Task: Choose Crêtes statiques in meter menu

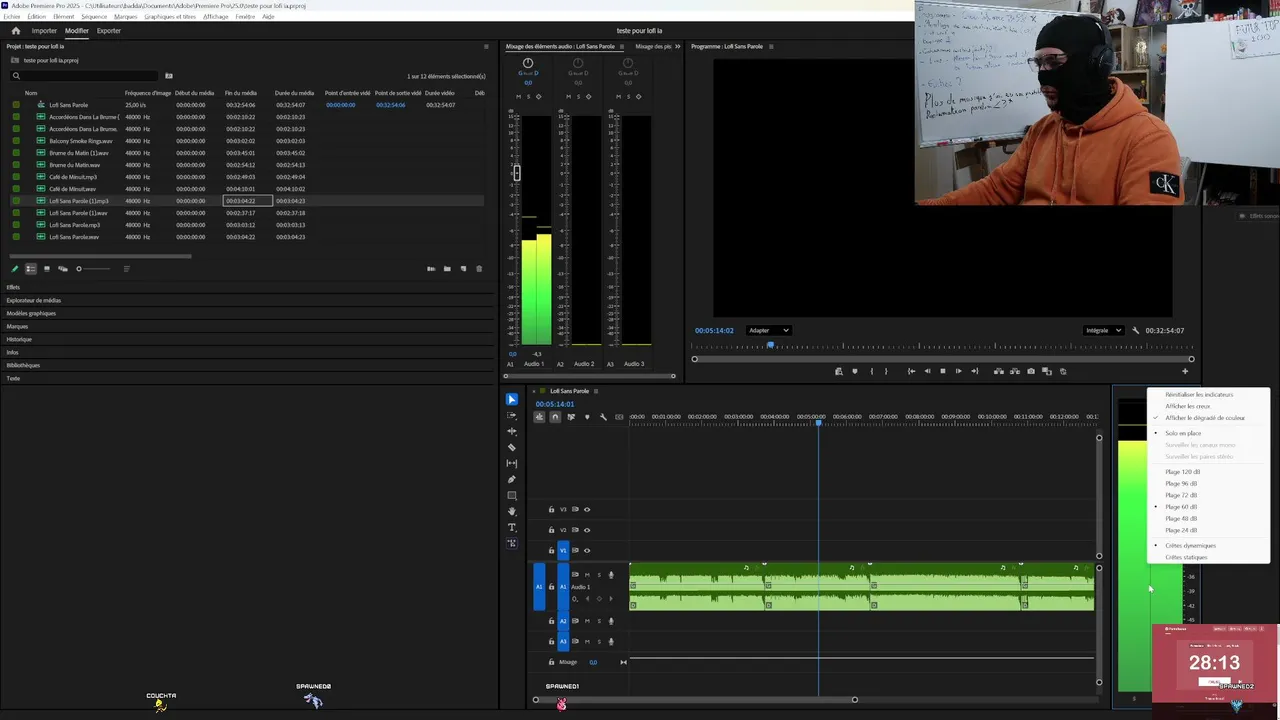Action: (x=1186, y=557)
